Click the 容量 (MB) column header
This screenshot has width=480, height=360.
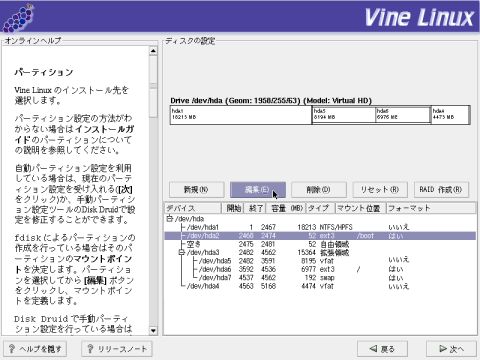pyautogui.click(x=286, y=208)
